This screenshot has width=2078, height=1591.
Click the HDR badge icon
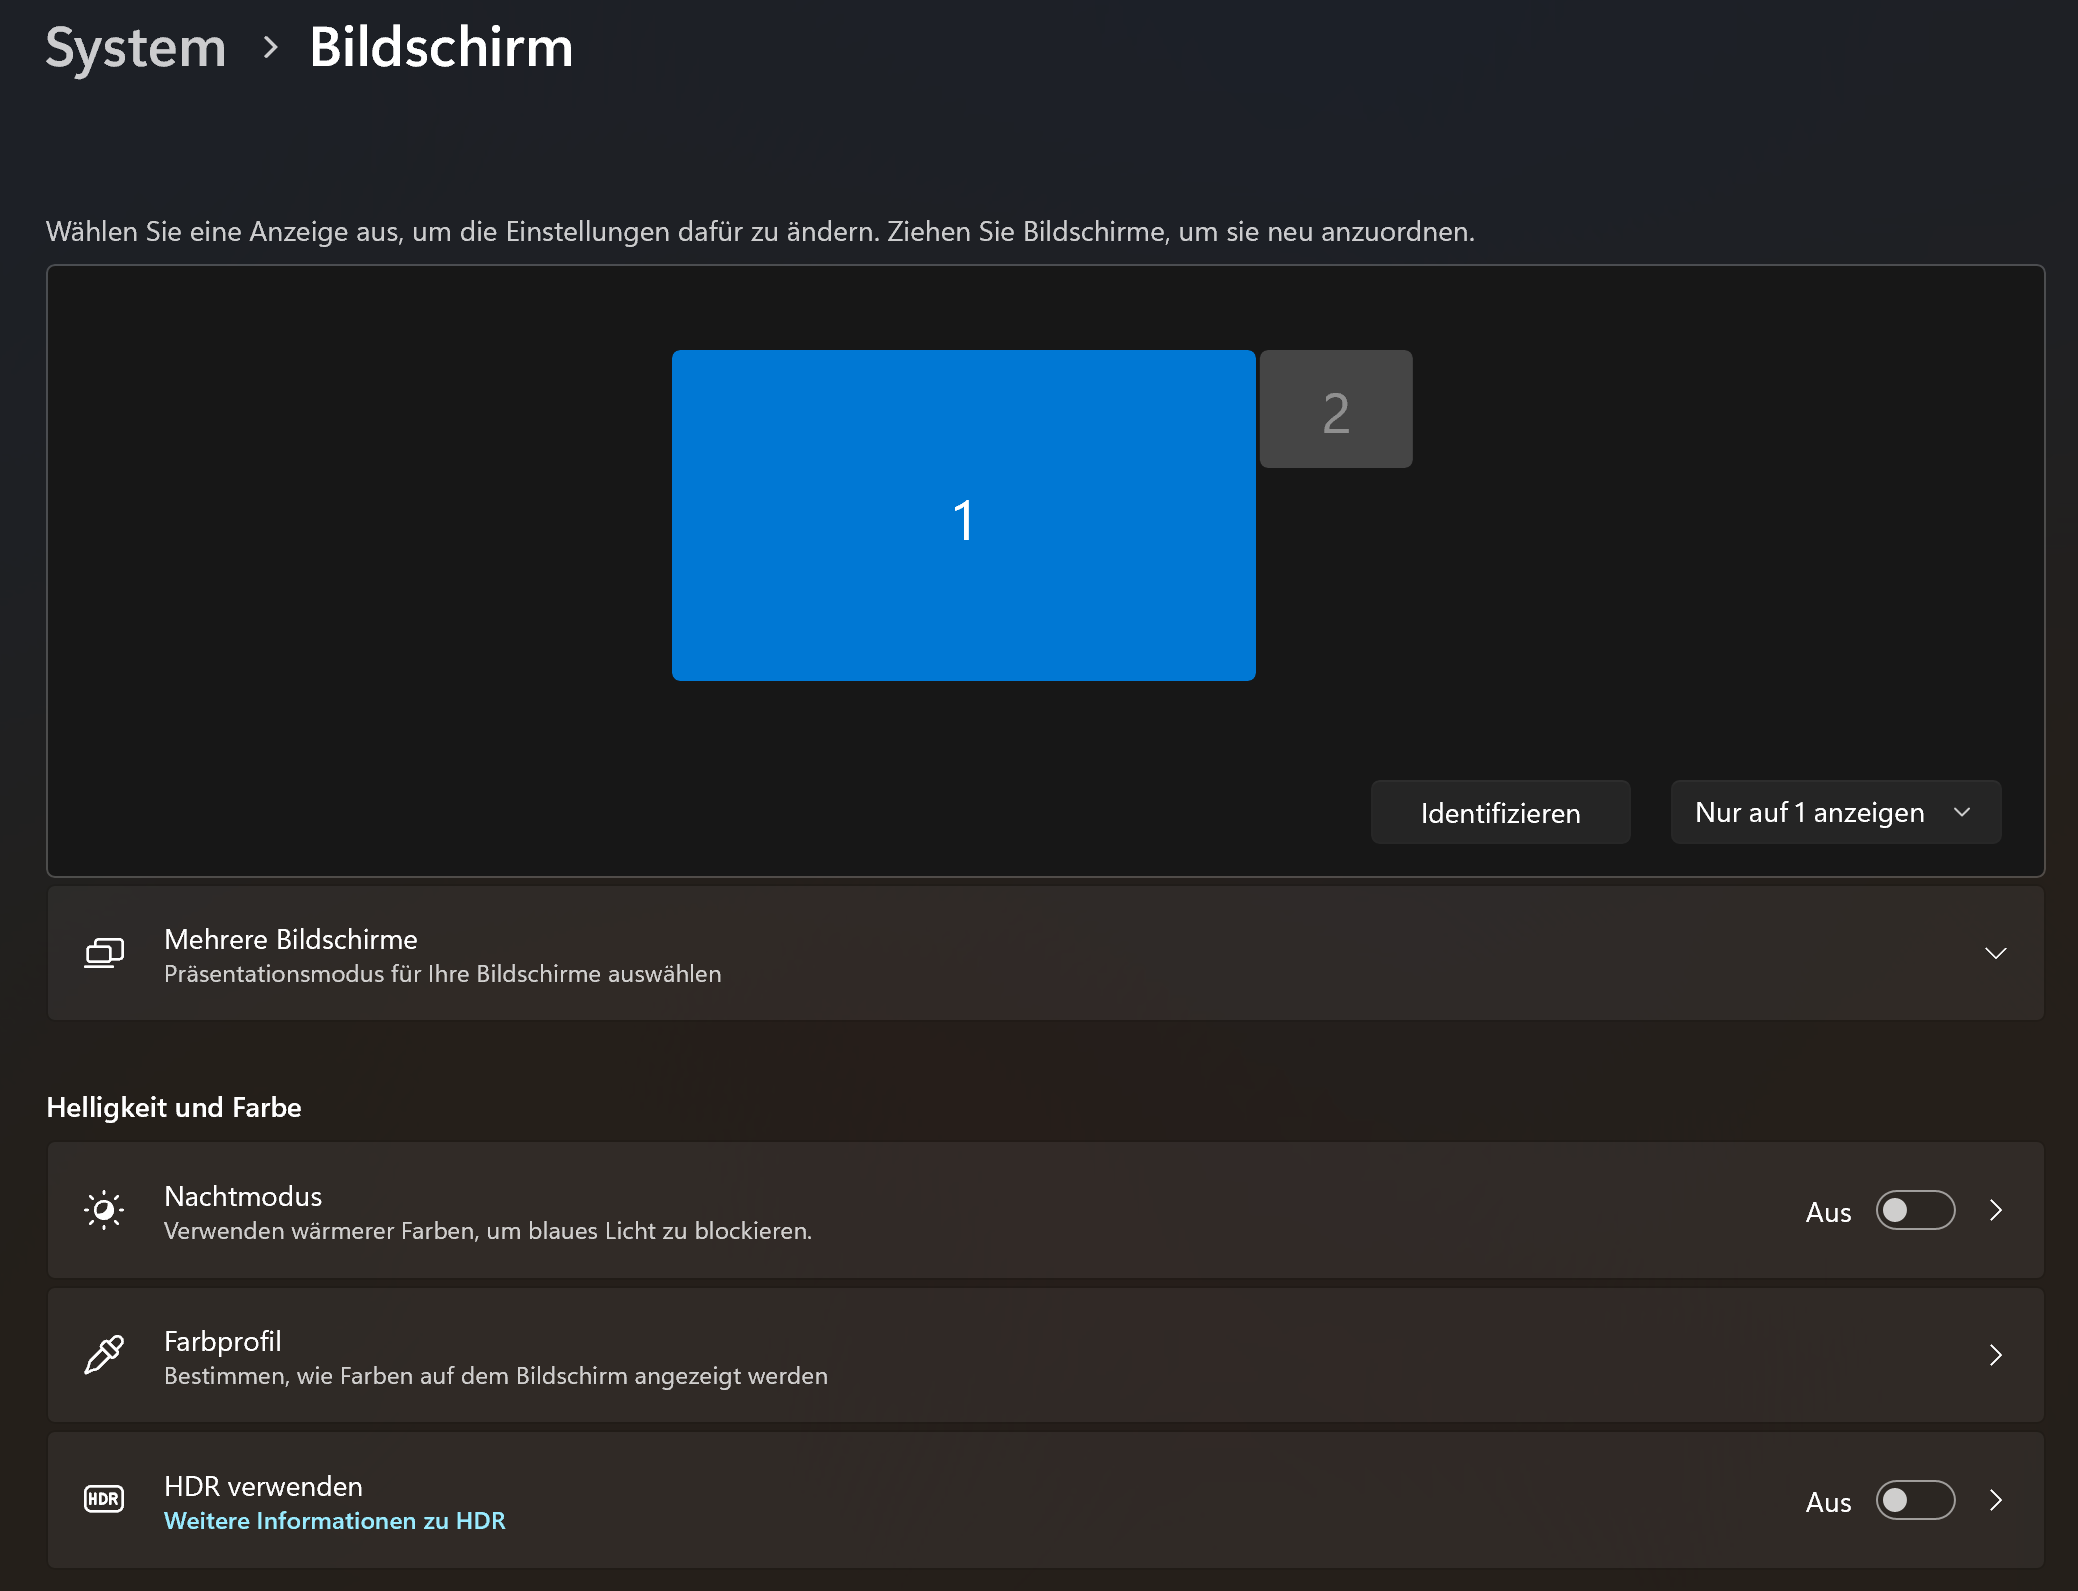click(x=104, y=1499)
